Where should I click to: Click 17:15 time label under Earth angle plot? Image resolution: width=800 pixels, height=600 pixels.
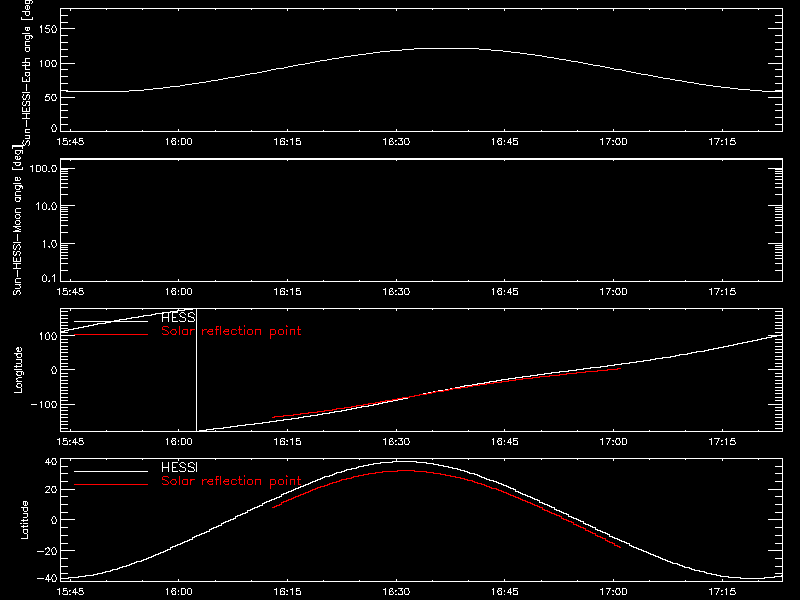pos(722,142)
